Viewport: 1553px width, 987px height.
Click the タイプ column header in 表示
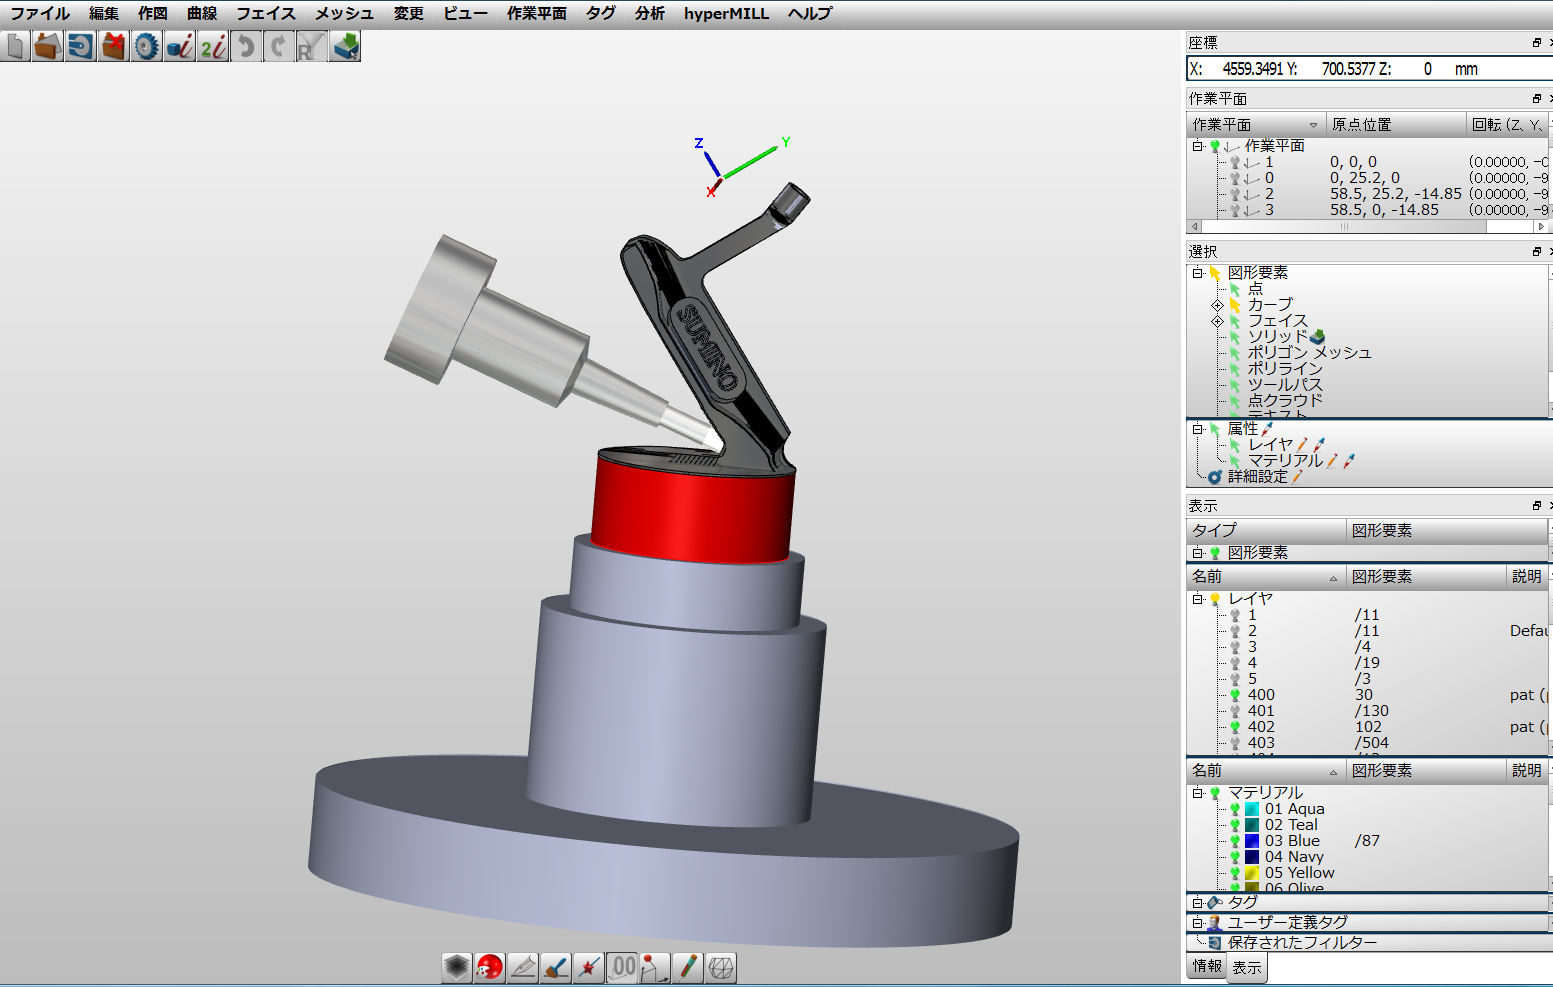[x=1266, y=530]
